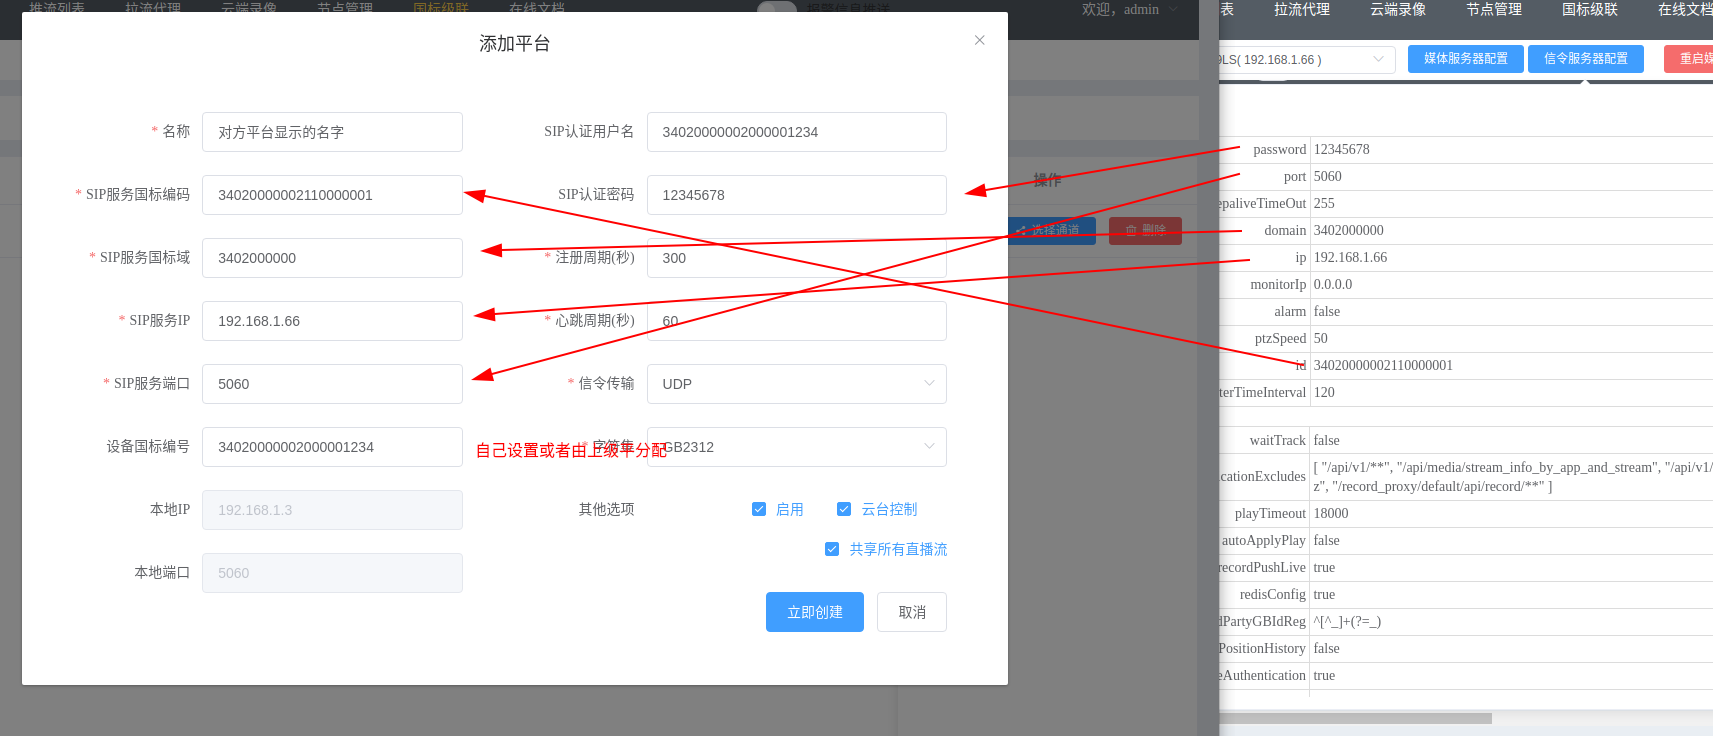Focus the 名称 input field

coord(332,132)
